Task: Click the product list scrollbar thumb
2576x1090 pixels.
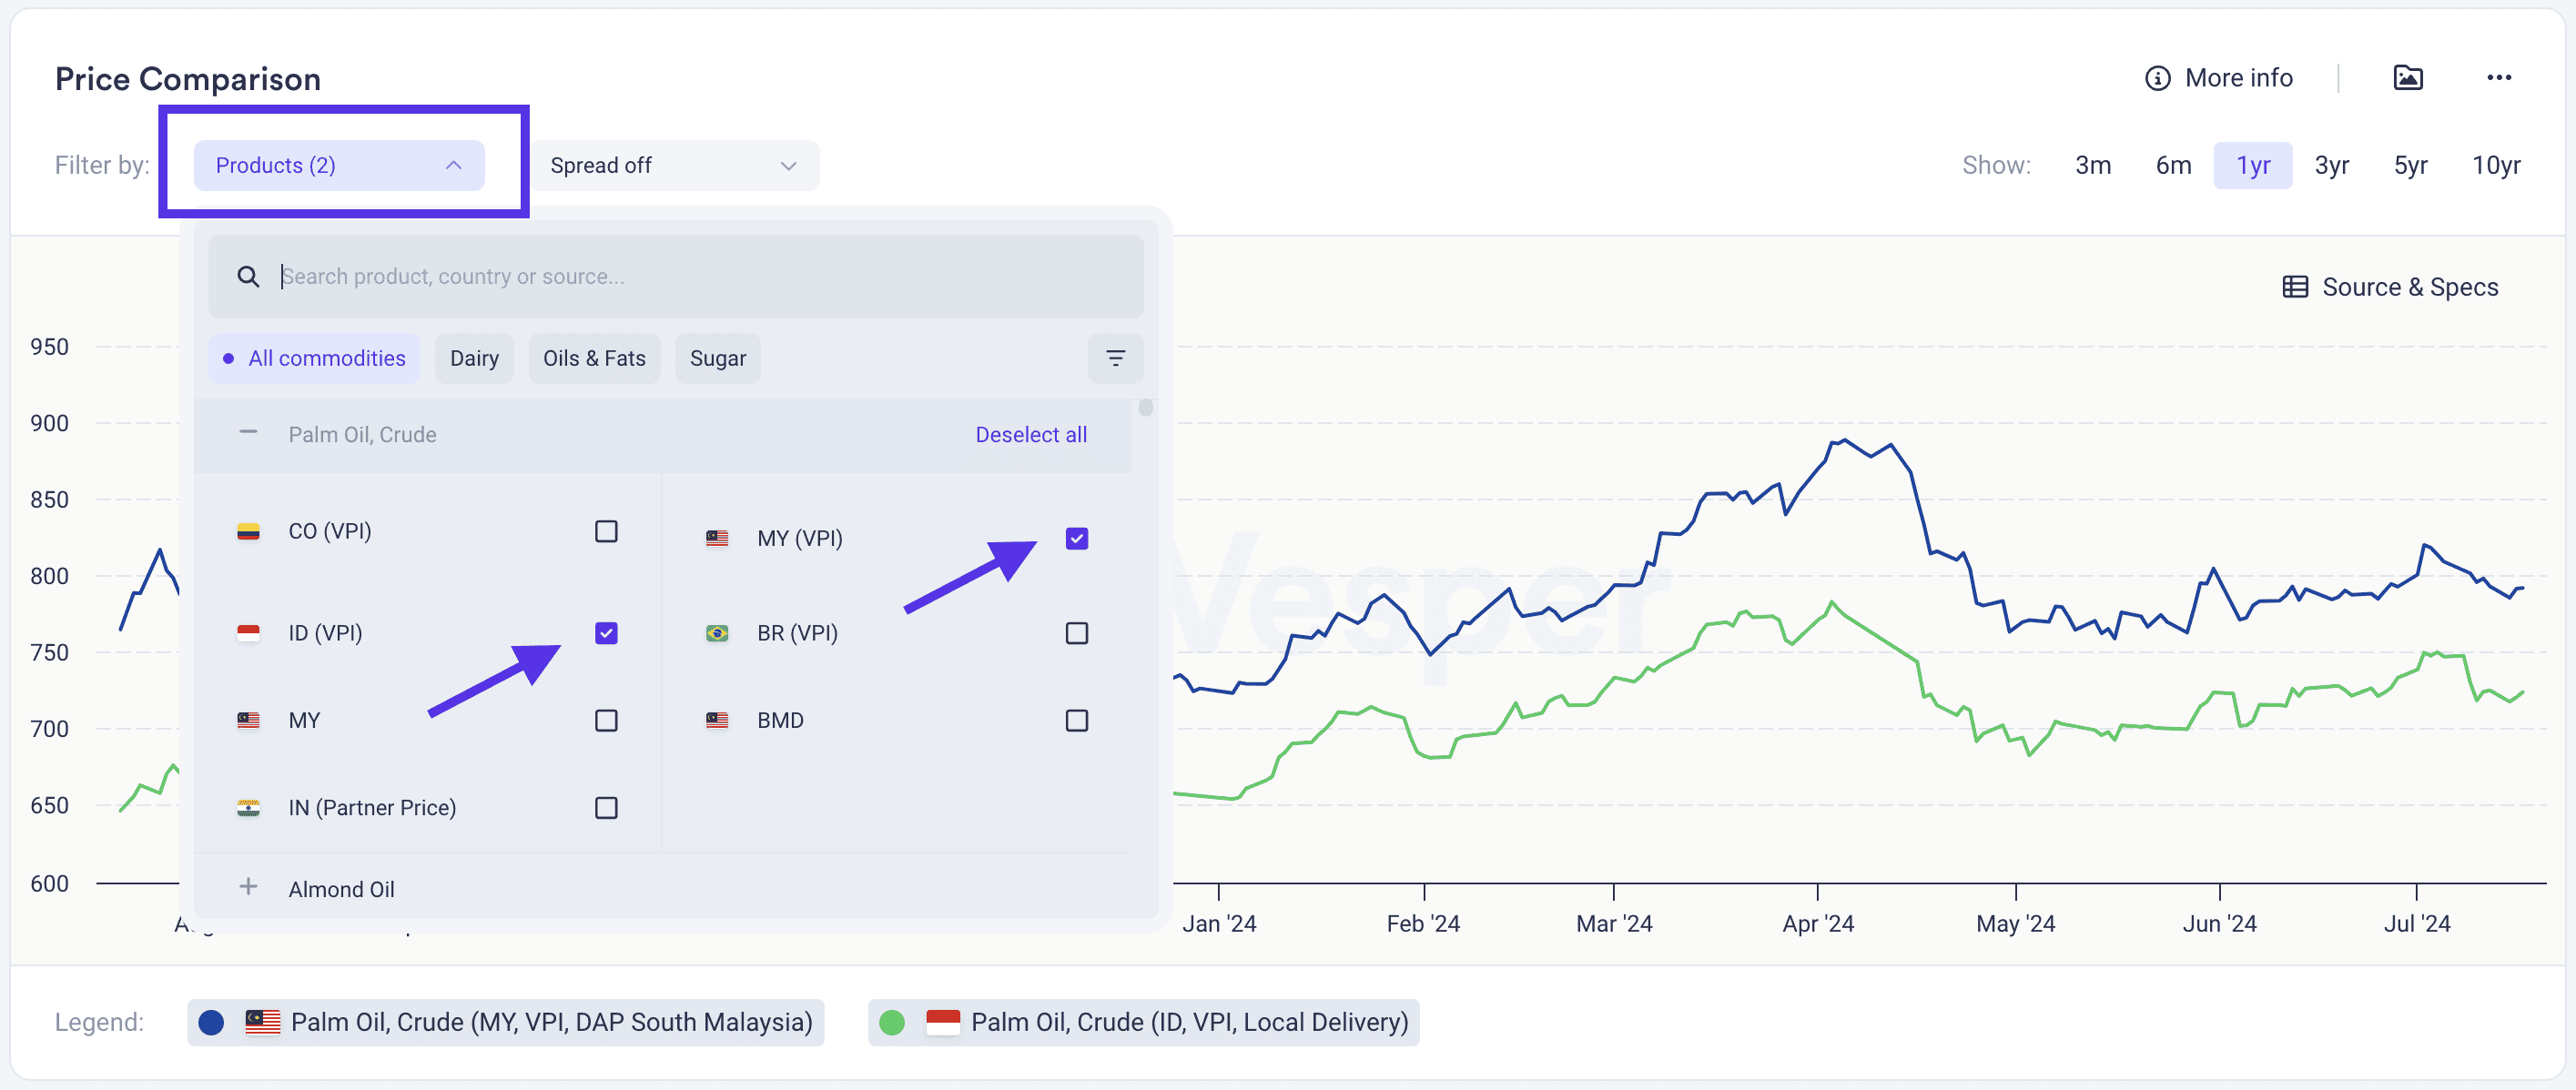Action: click(1146, 408)
